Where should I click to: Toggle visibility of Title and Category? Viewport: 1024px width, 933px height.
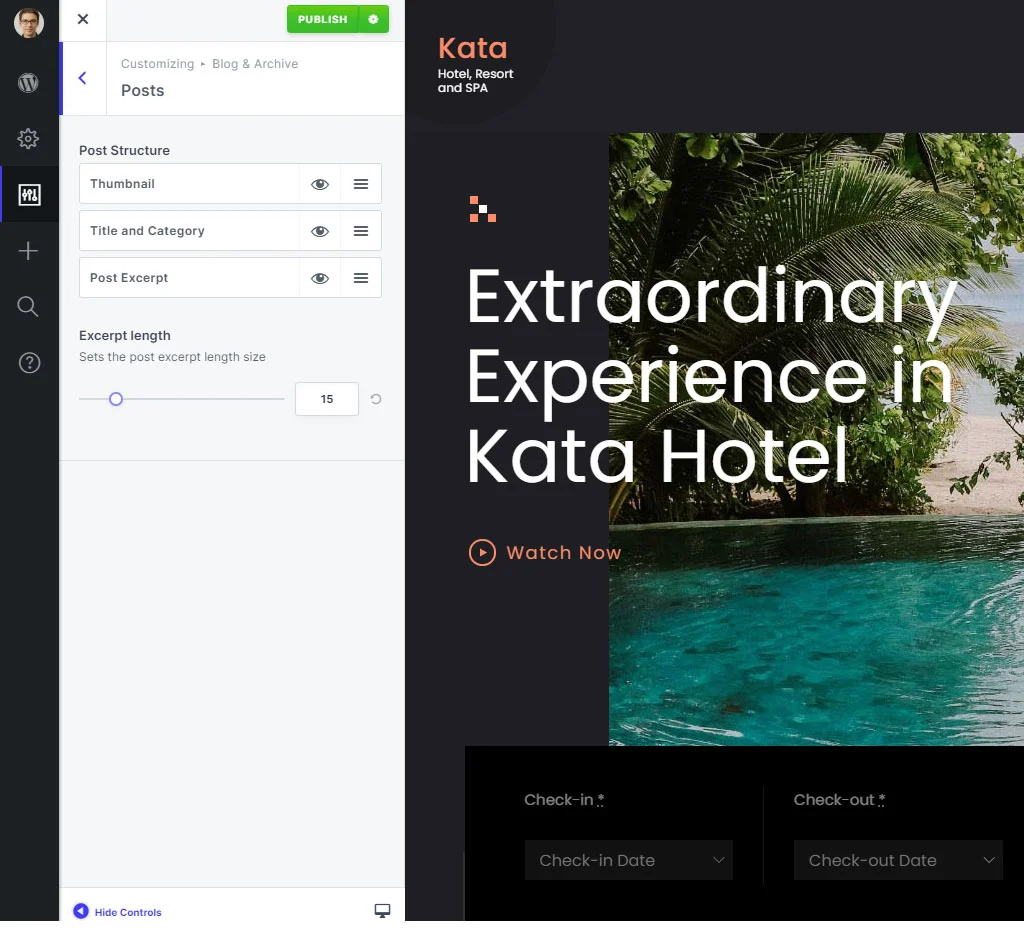click(x=319, y=231)
